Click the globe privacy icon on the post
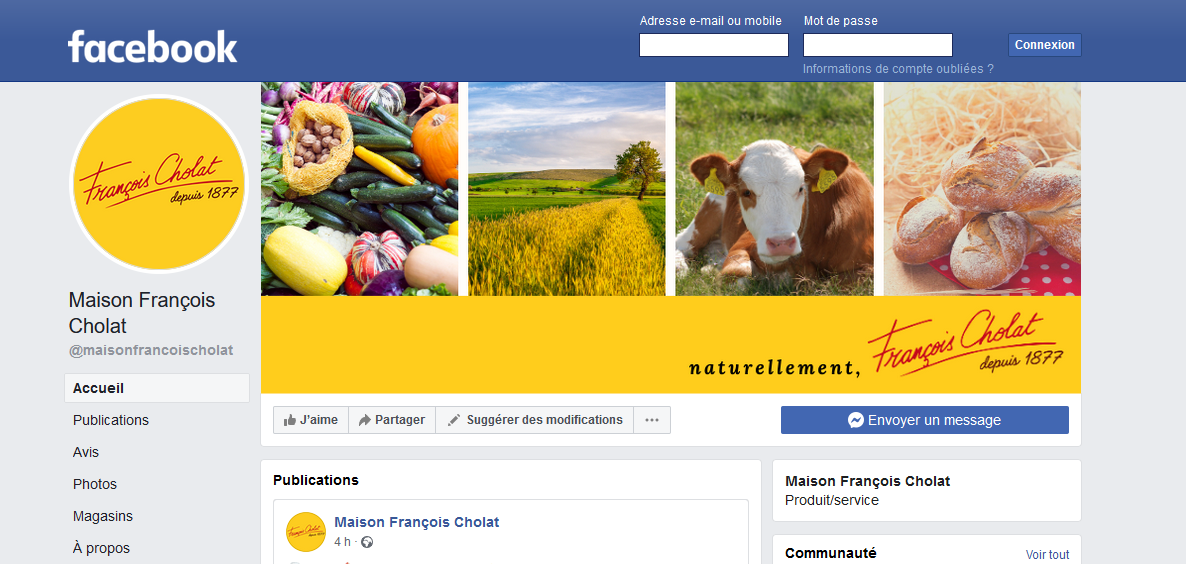 click(x=368, y=542)
